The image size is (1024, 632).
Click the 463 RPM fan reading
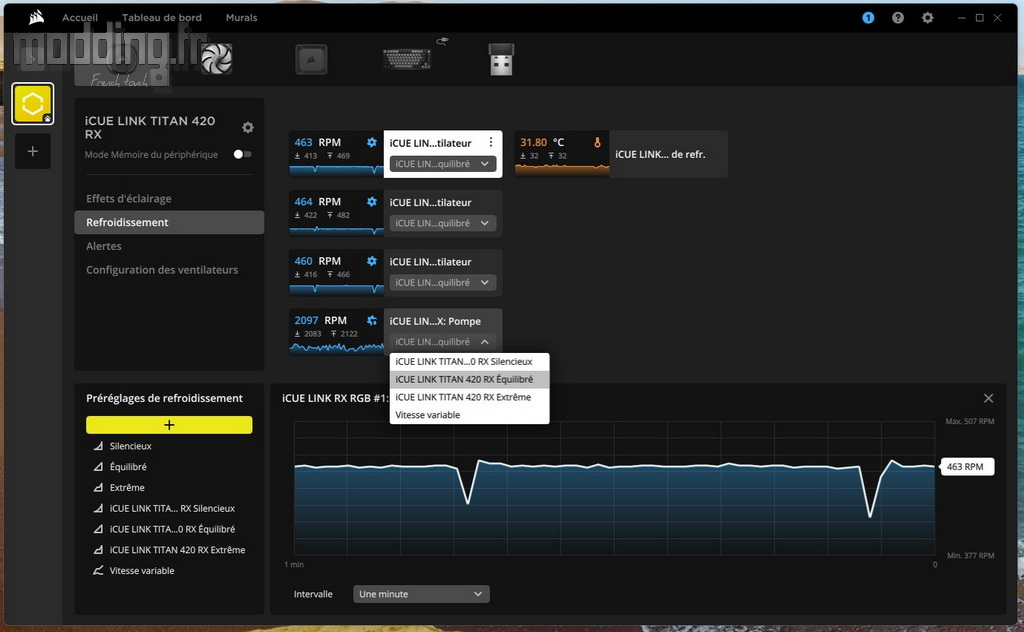click(317, 142)
